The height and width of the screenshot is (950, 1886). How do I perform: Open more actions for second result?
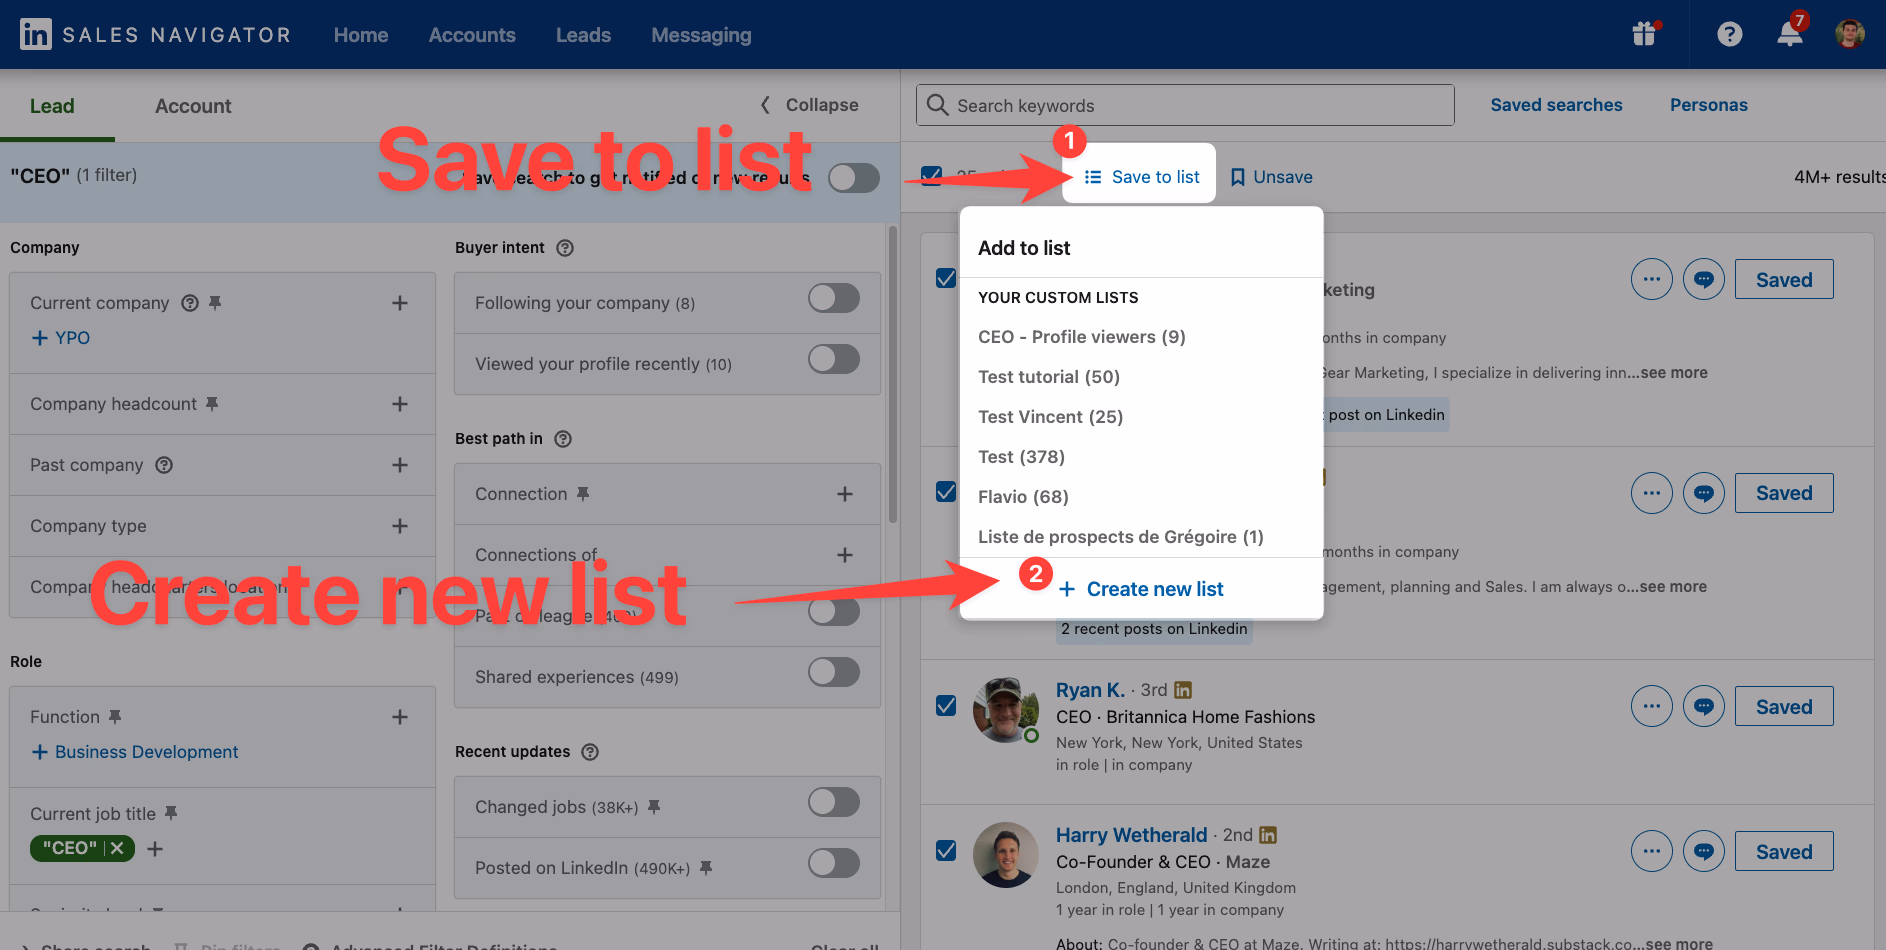point(1652,494)
